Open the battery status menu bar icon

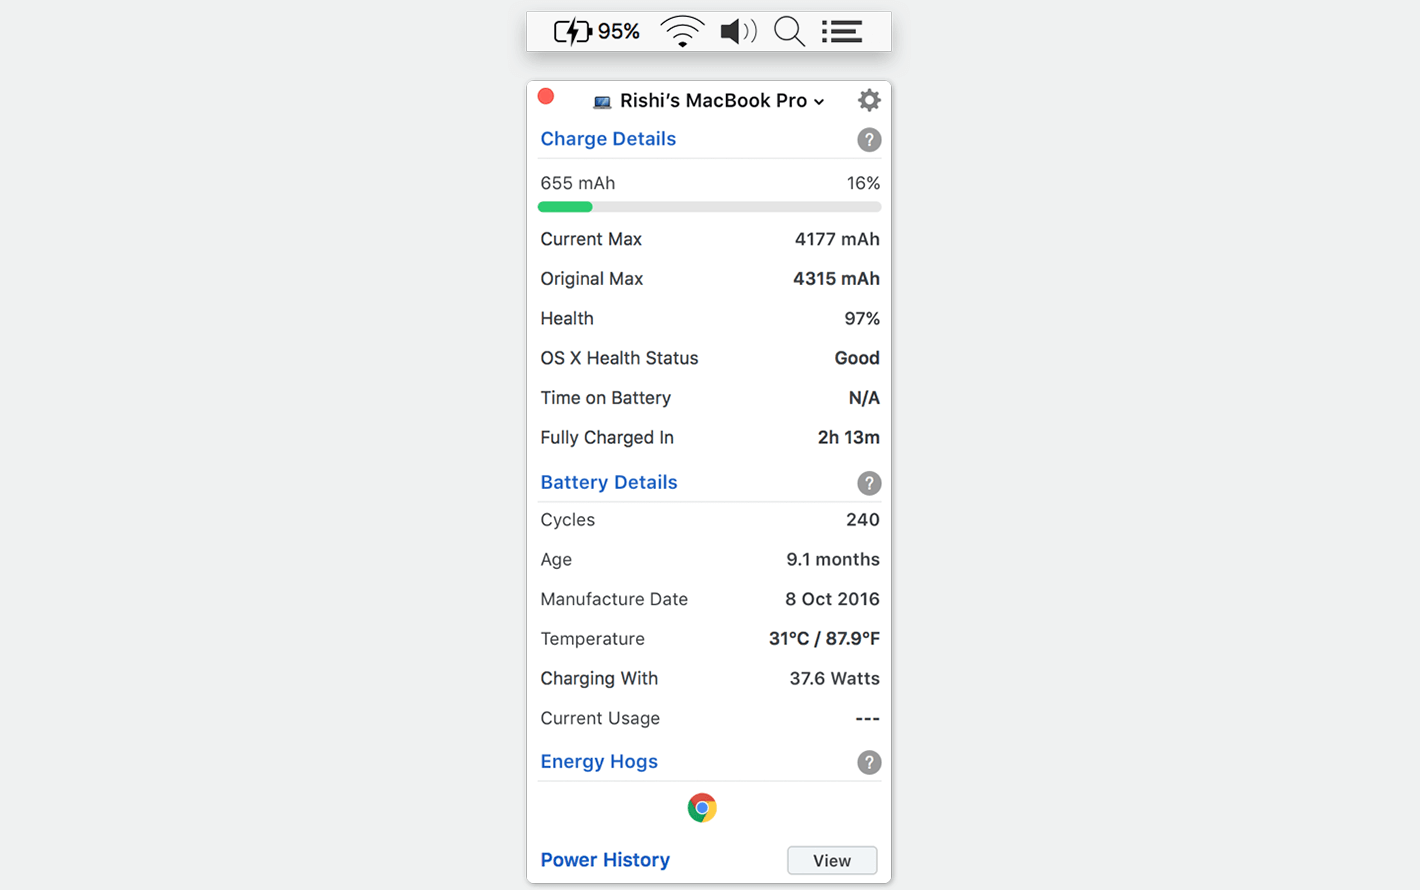[x=573, y=32]
